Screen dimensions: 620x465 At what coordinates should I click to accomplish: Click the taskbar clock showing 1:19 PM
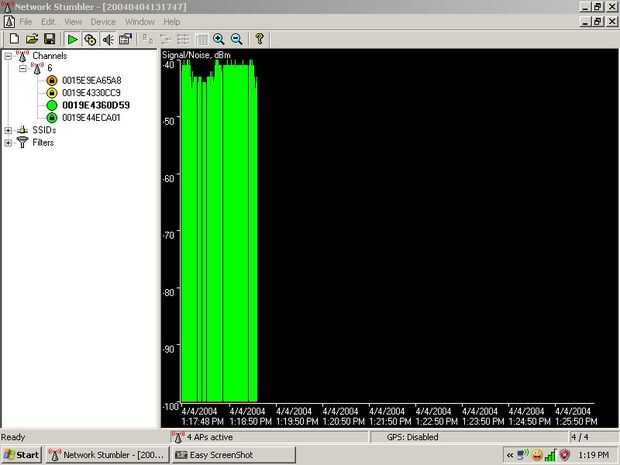(593, 456)
